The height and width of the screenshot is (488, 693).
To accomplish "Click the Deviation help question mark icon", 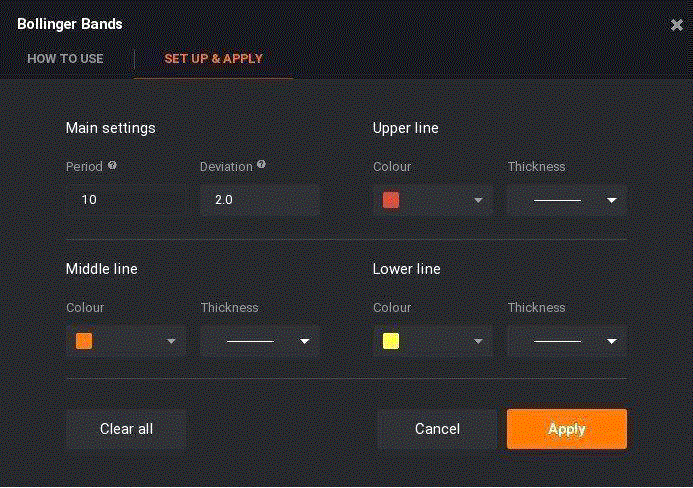I will (x=261, y=164).
